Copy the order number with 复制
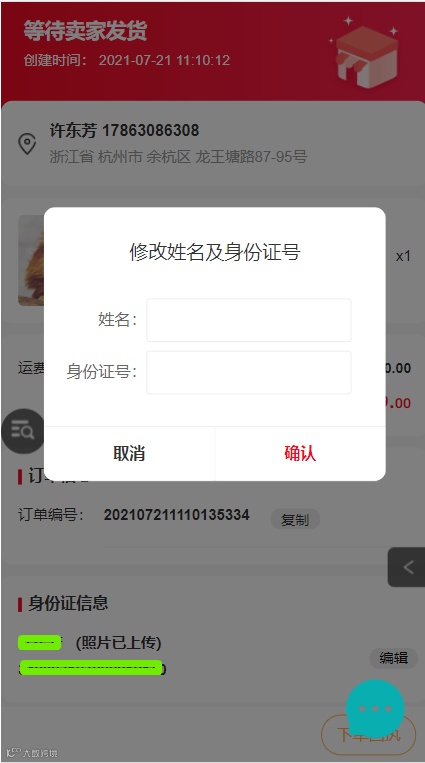The width and height of the screenshot is (425, 763). point(295,520)
